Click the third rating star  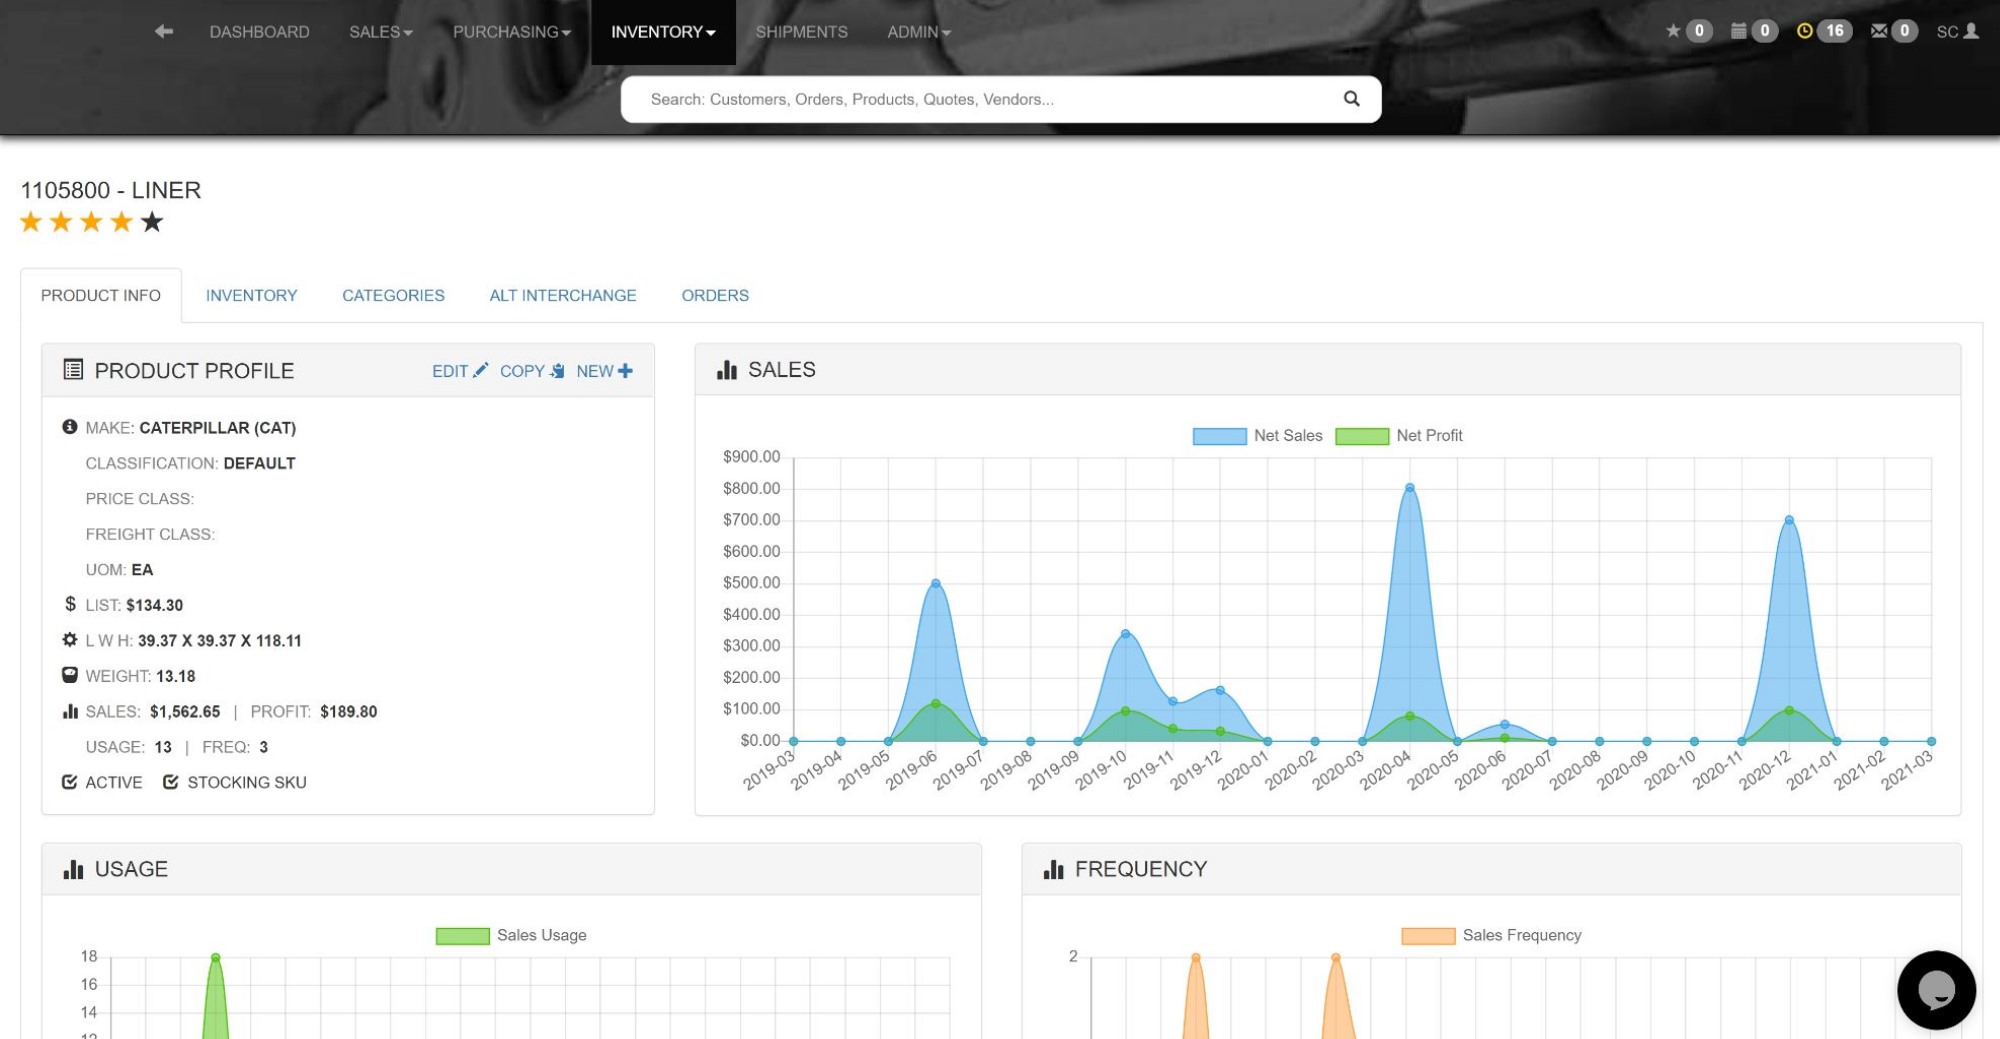pyautogui.click(x=91, y=222)
